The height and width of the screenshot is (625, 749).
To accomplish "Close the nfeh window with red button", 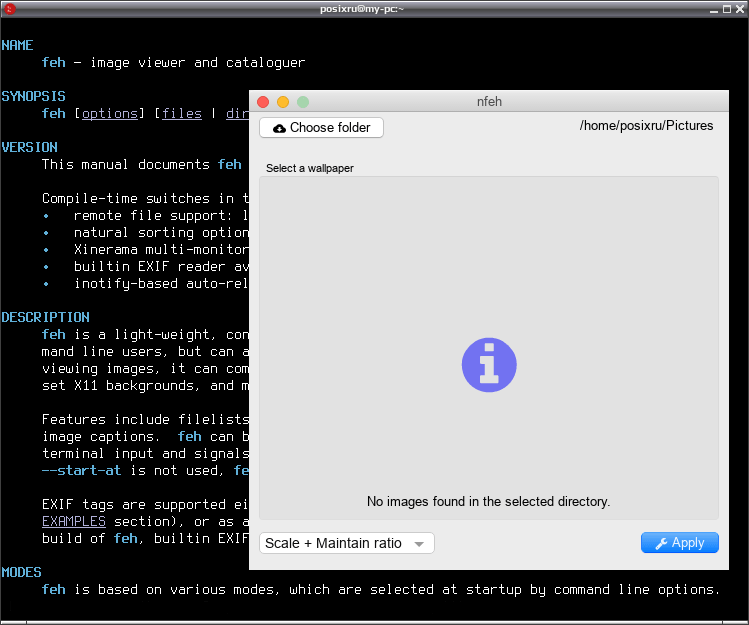I will (x=263, y=102).
